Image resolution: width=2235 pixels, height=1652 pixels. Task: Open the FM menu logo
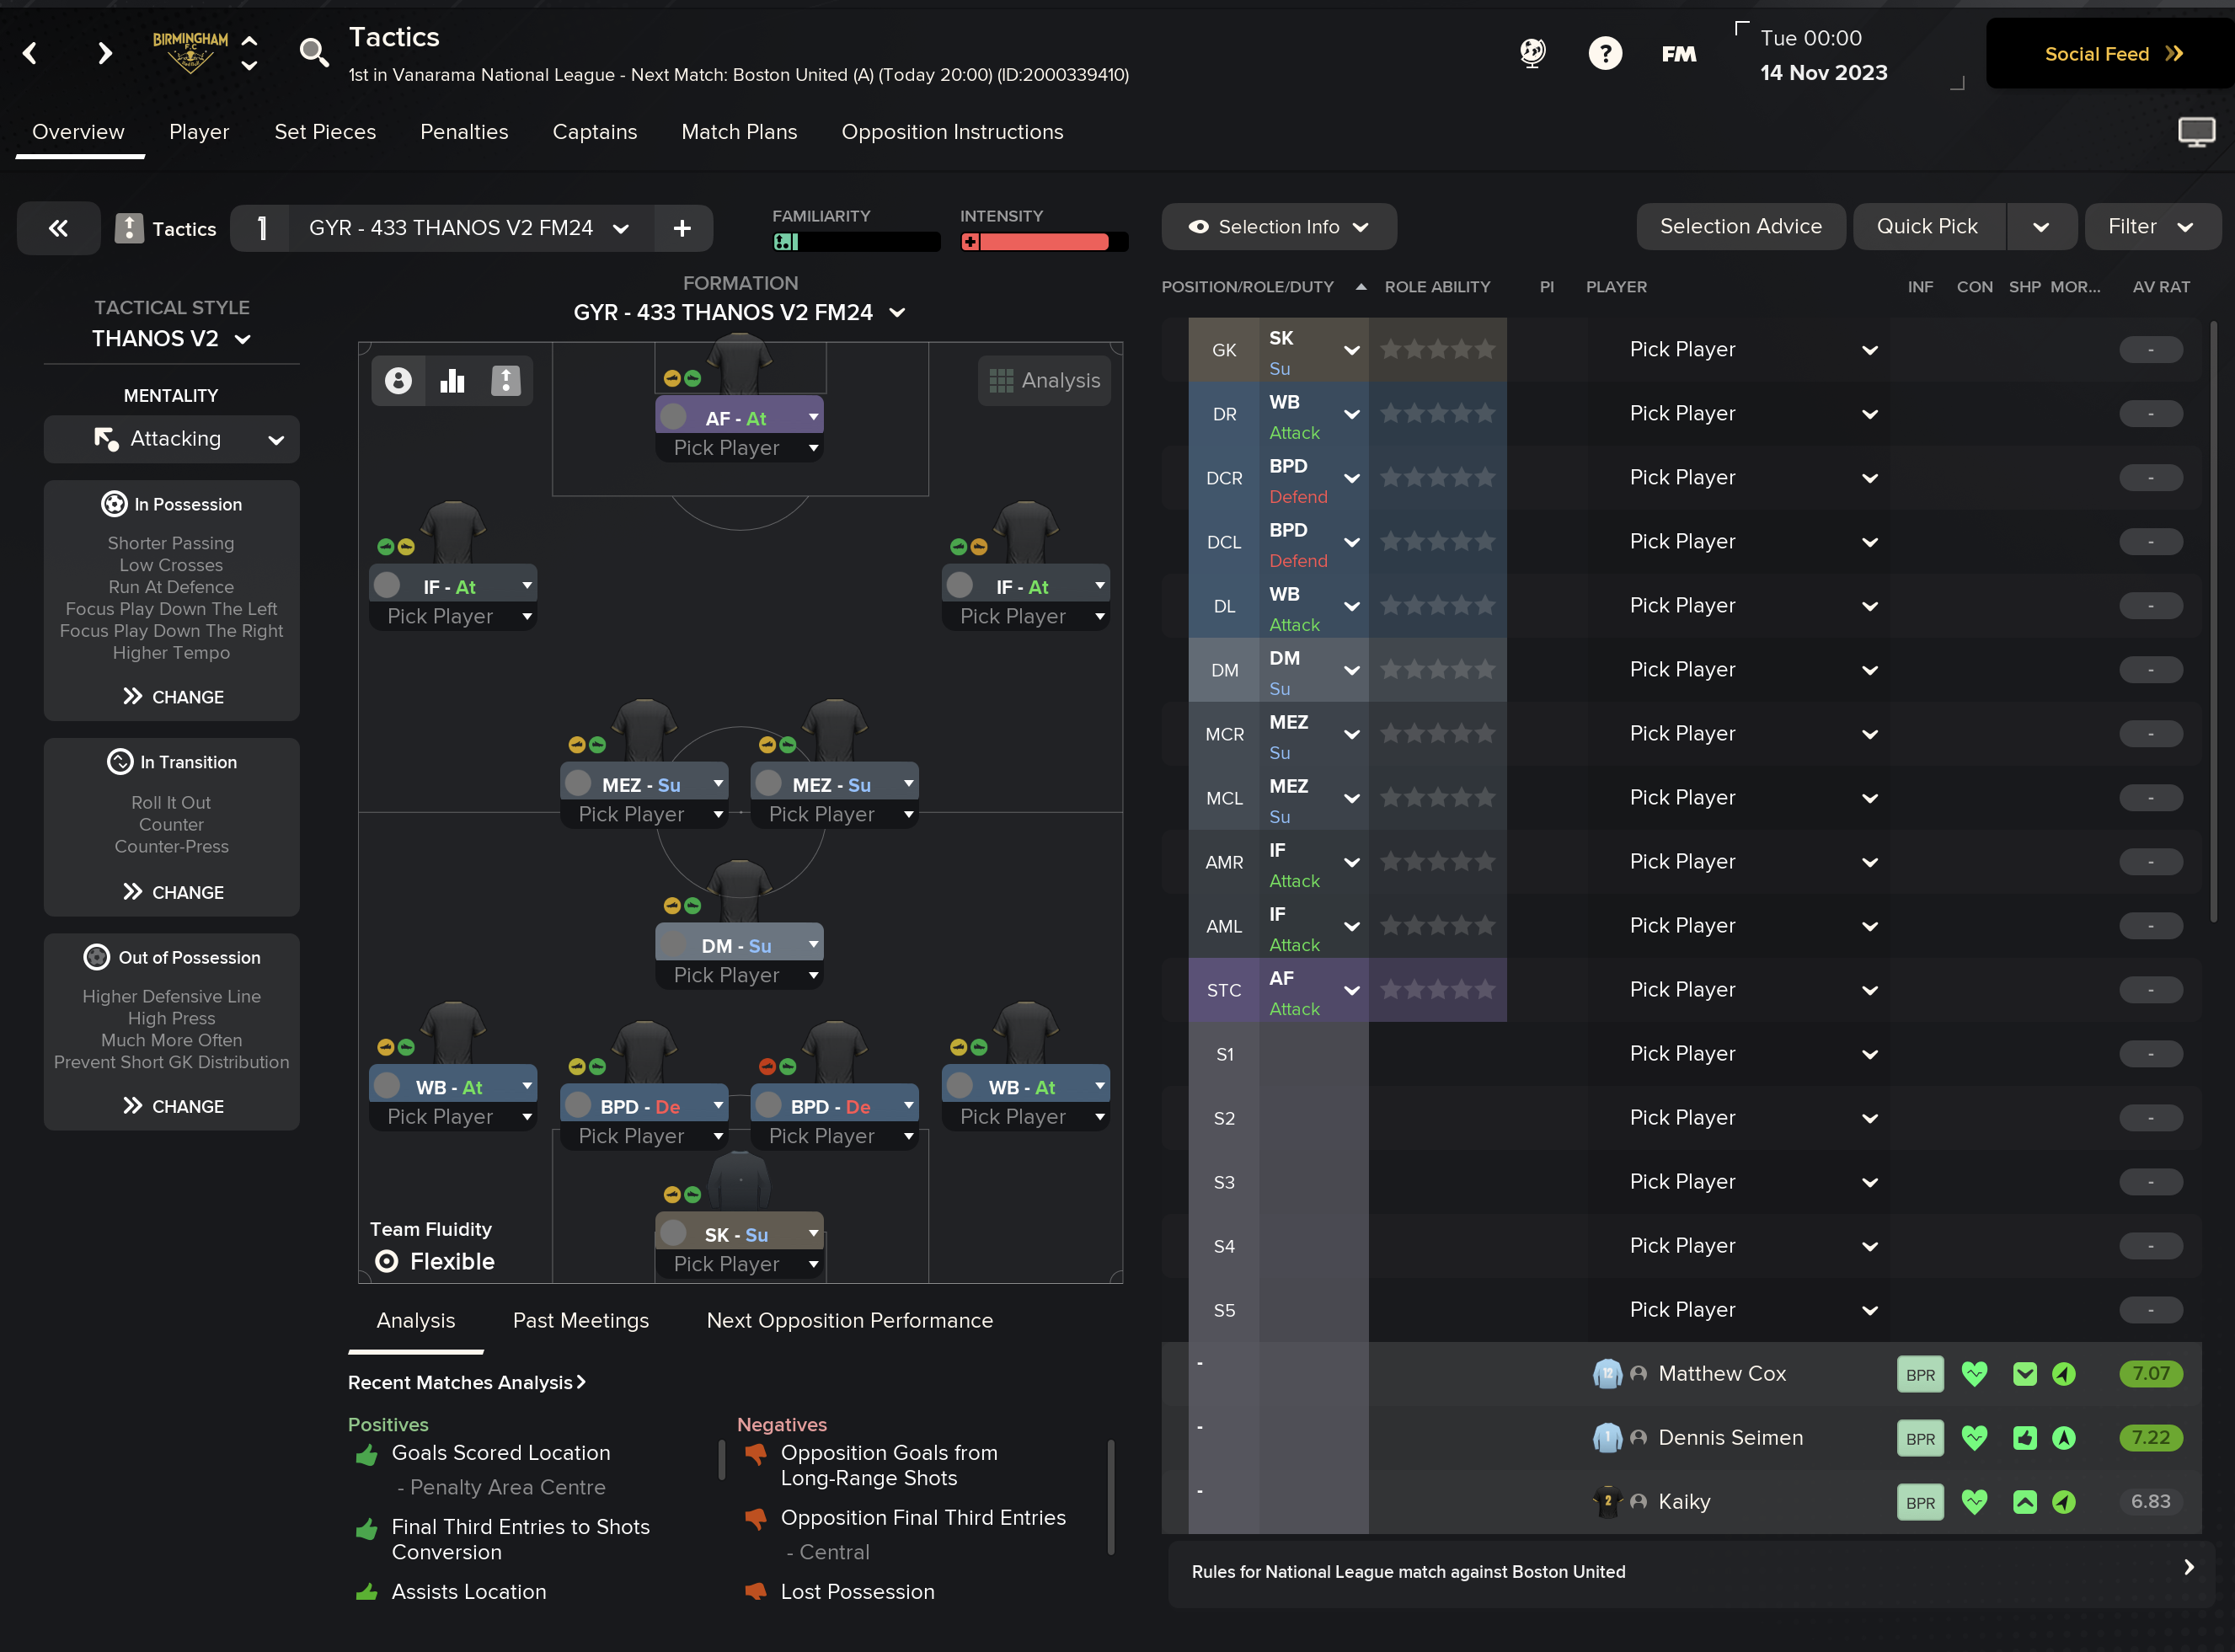(x=1679, y=54)
